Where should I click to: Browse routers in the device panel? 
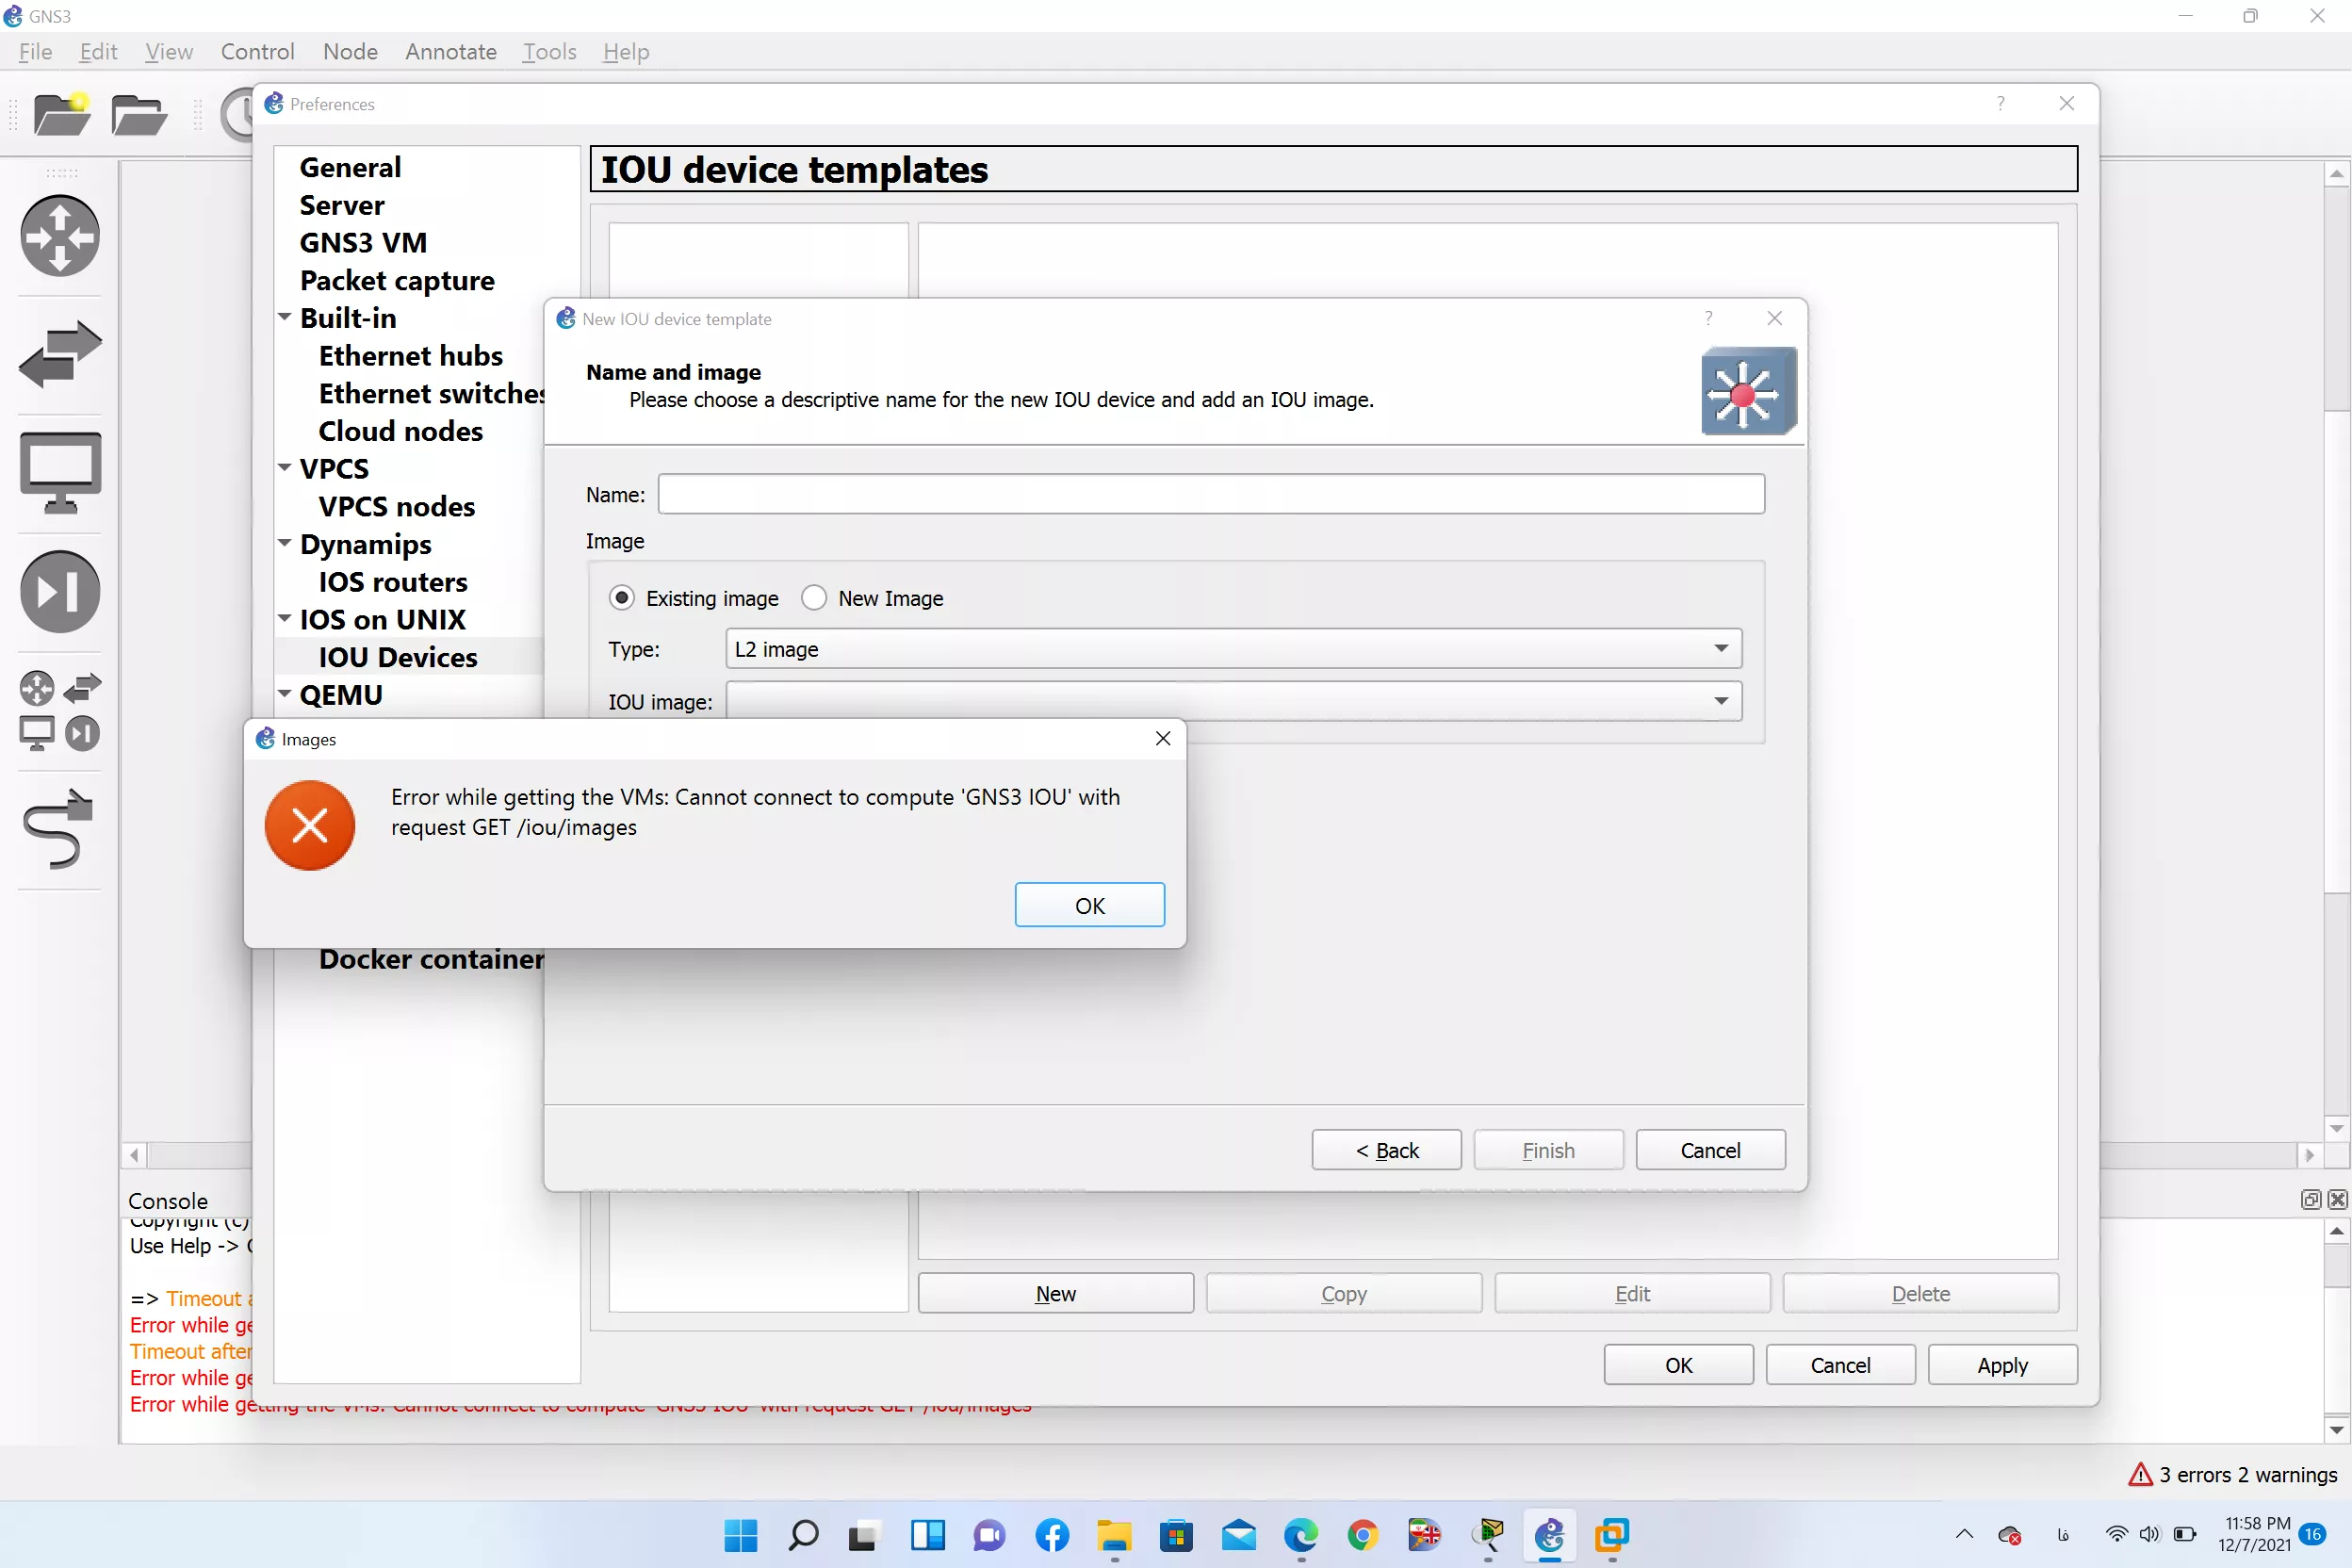coord(60,237)
